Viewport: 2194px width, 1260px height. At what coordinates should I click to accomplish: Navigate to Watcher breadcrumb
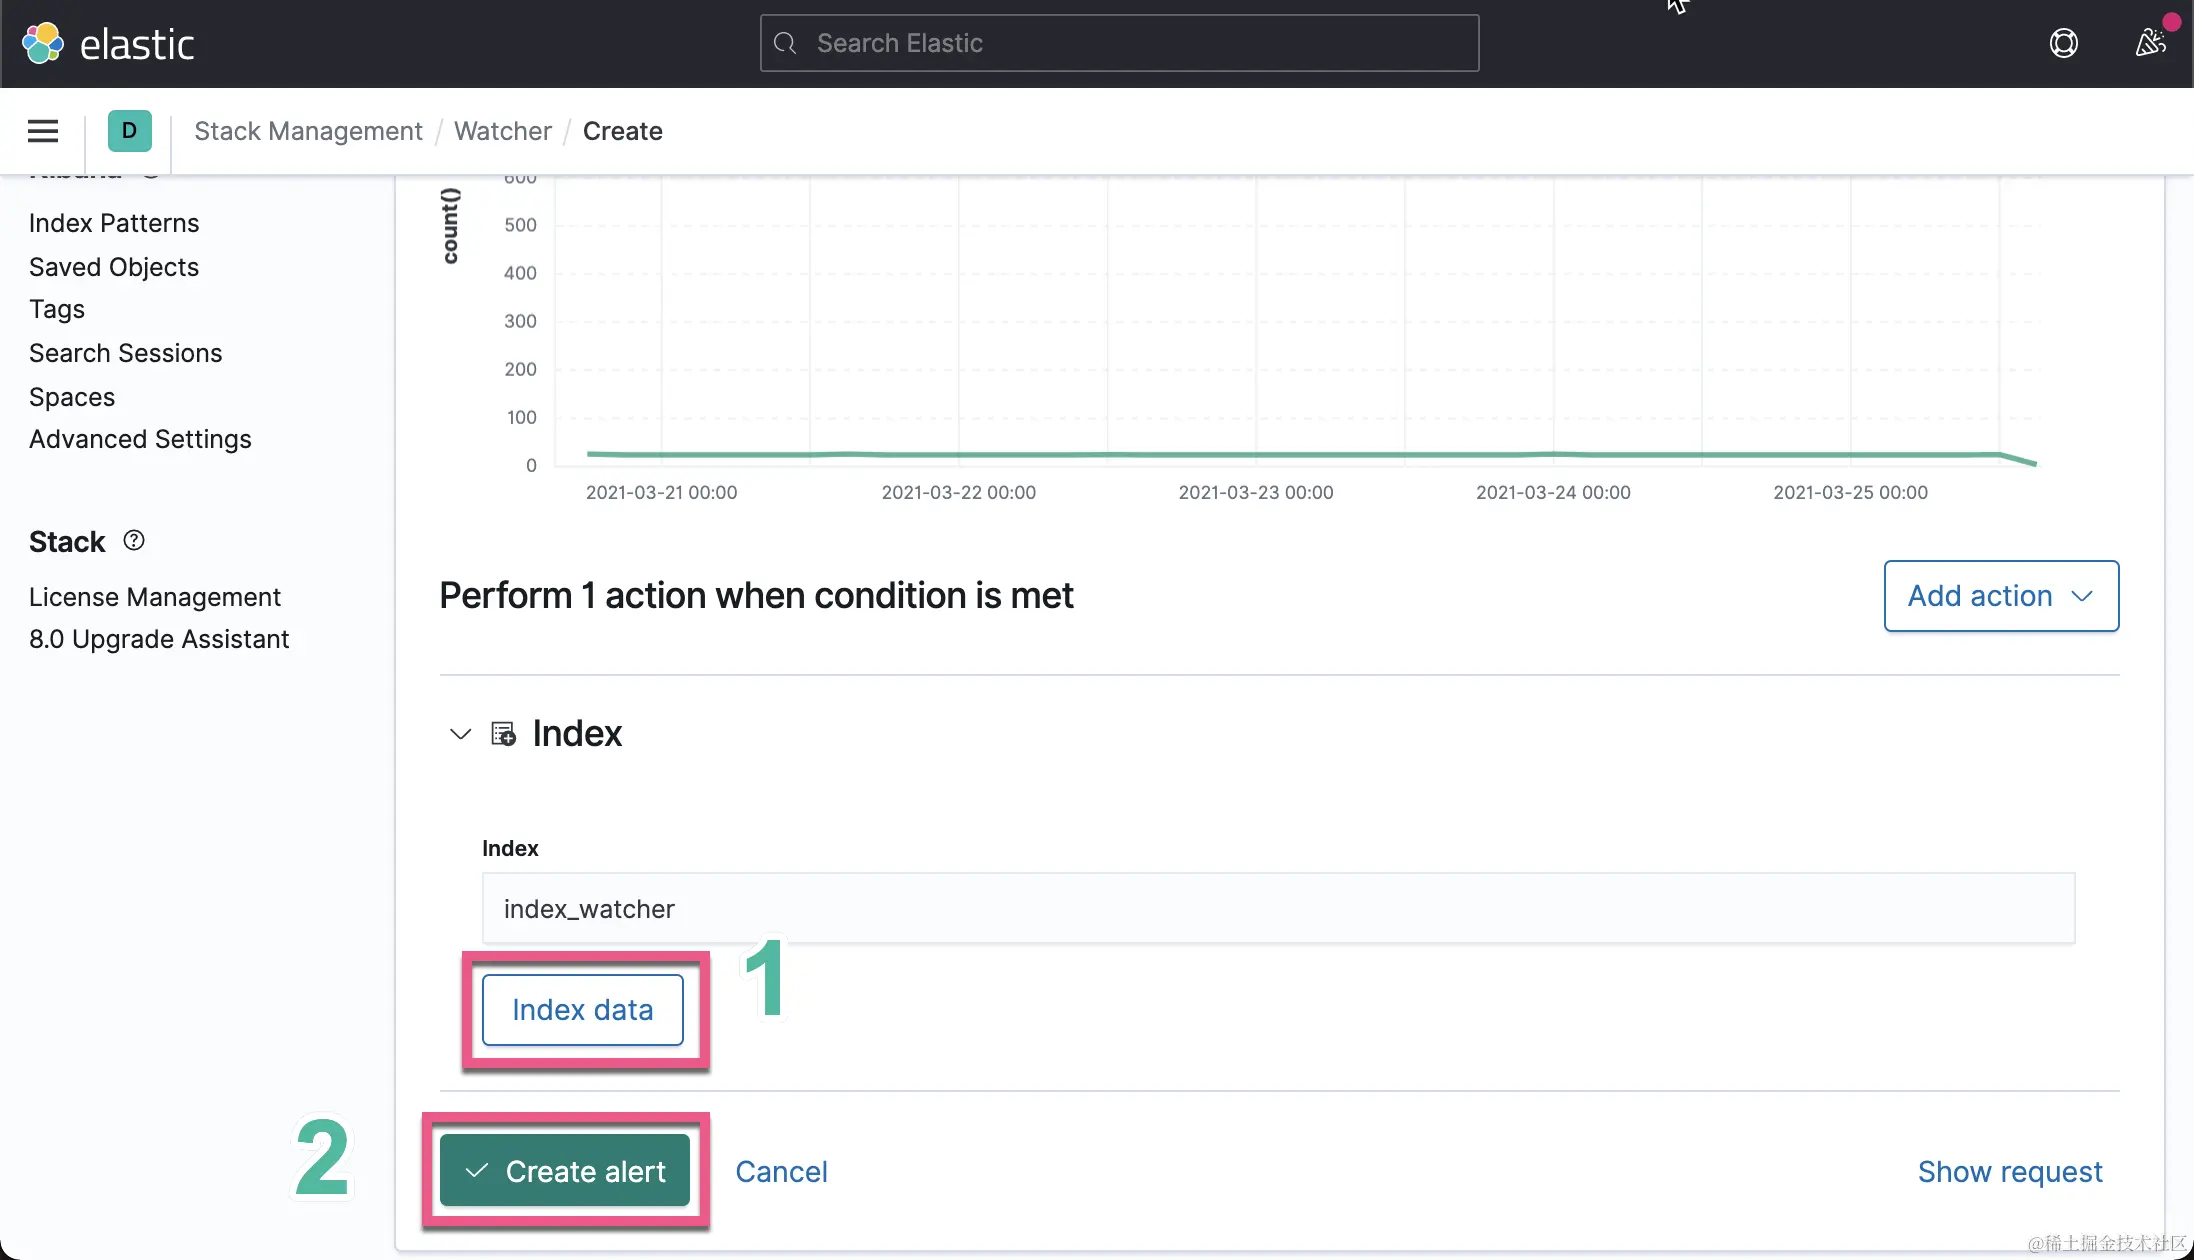pos(502,131)
